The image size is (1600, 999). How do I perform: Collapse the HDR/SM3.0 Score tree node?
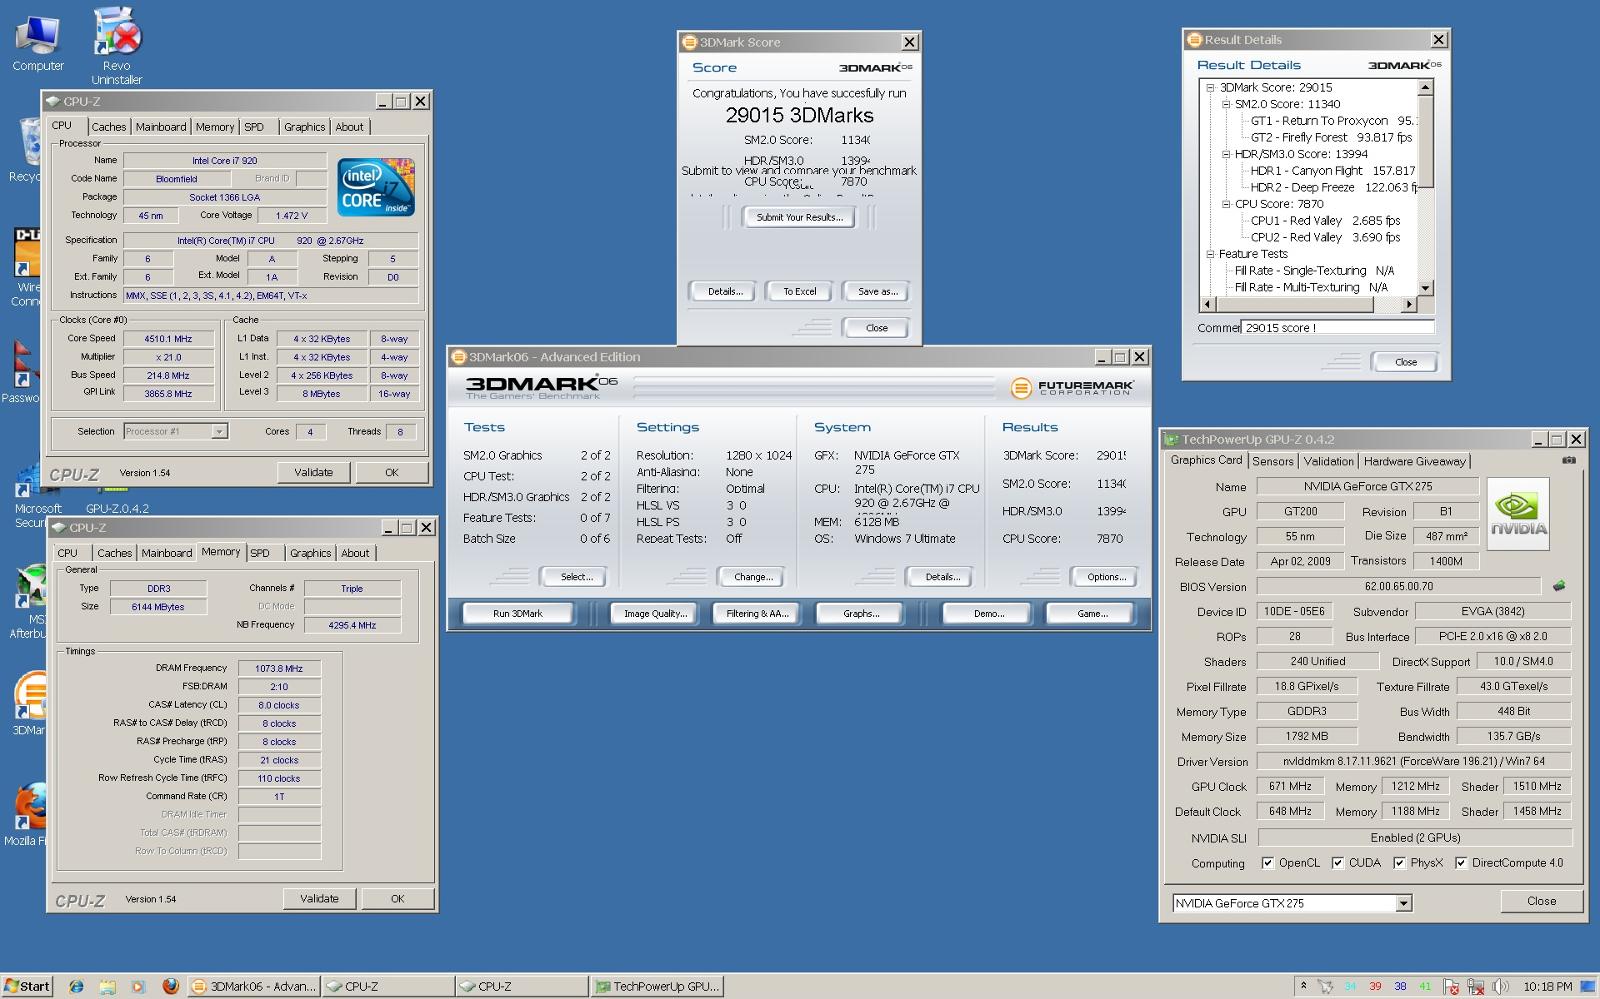coord(1226,154)
